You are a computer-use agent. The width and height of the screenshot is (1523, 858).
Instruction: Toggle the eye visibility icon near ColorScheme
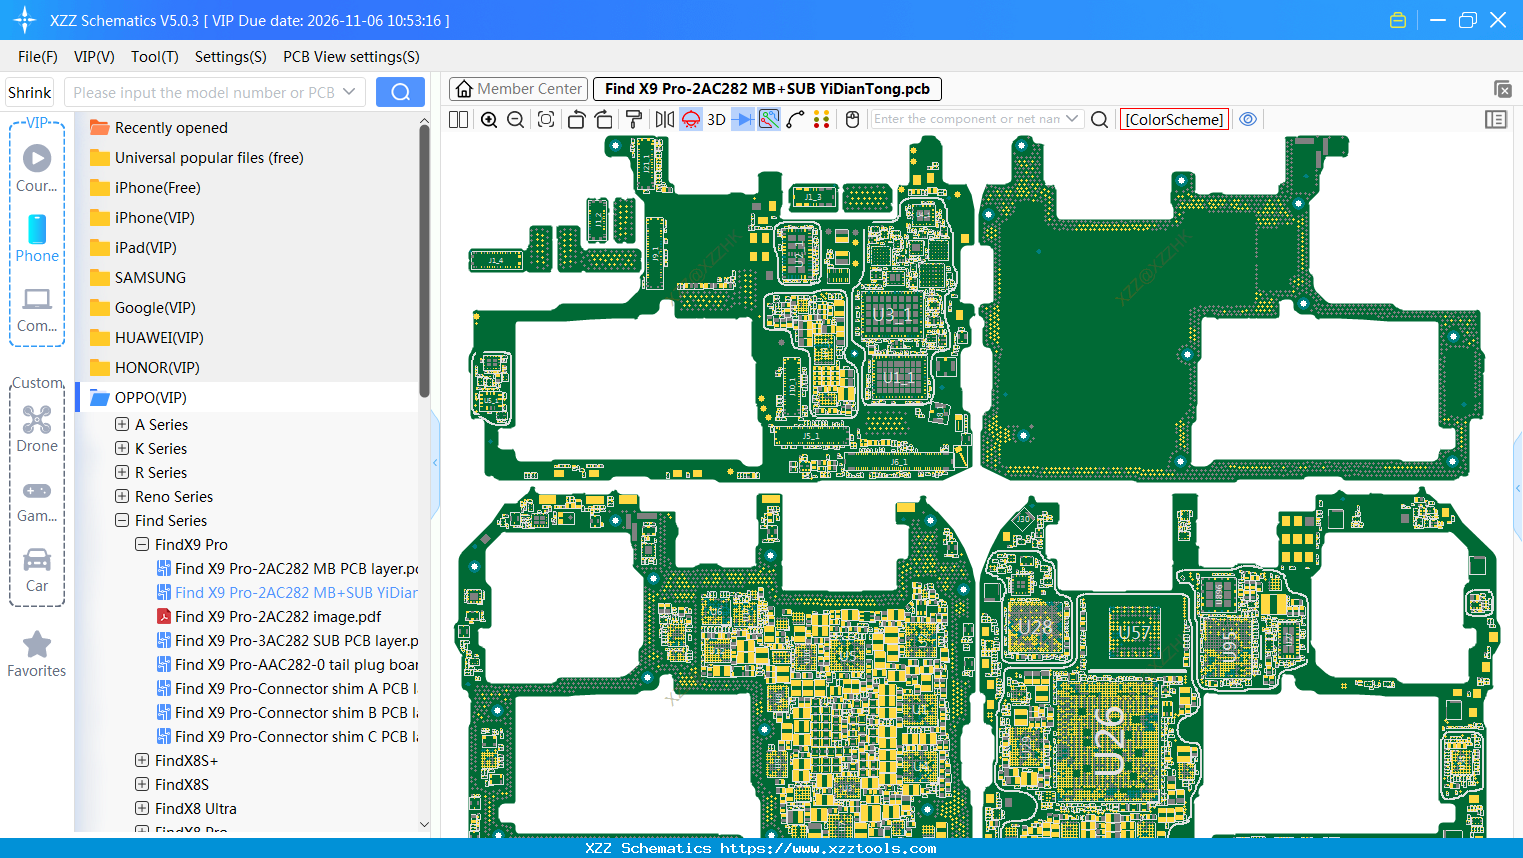click(1247, 119)
